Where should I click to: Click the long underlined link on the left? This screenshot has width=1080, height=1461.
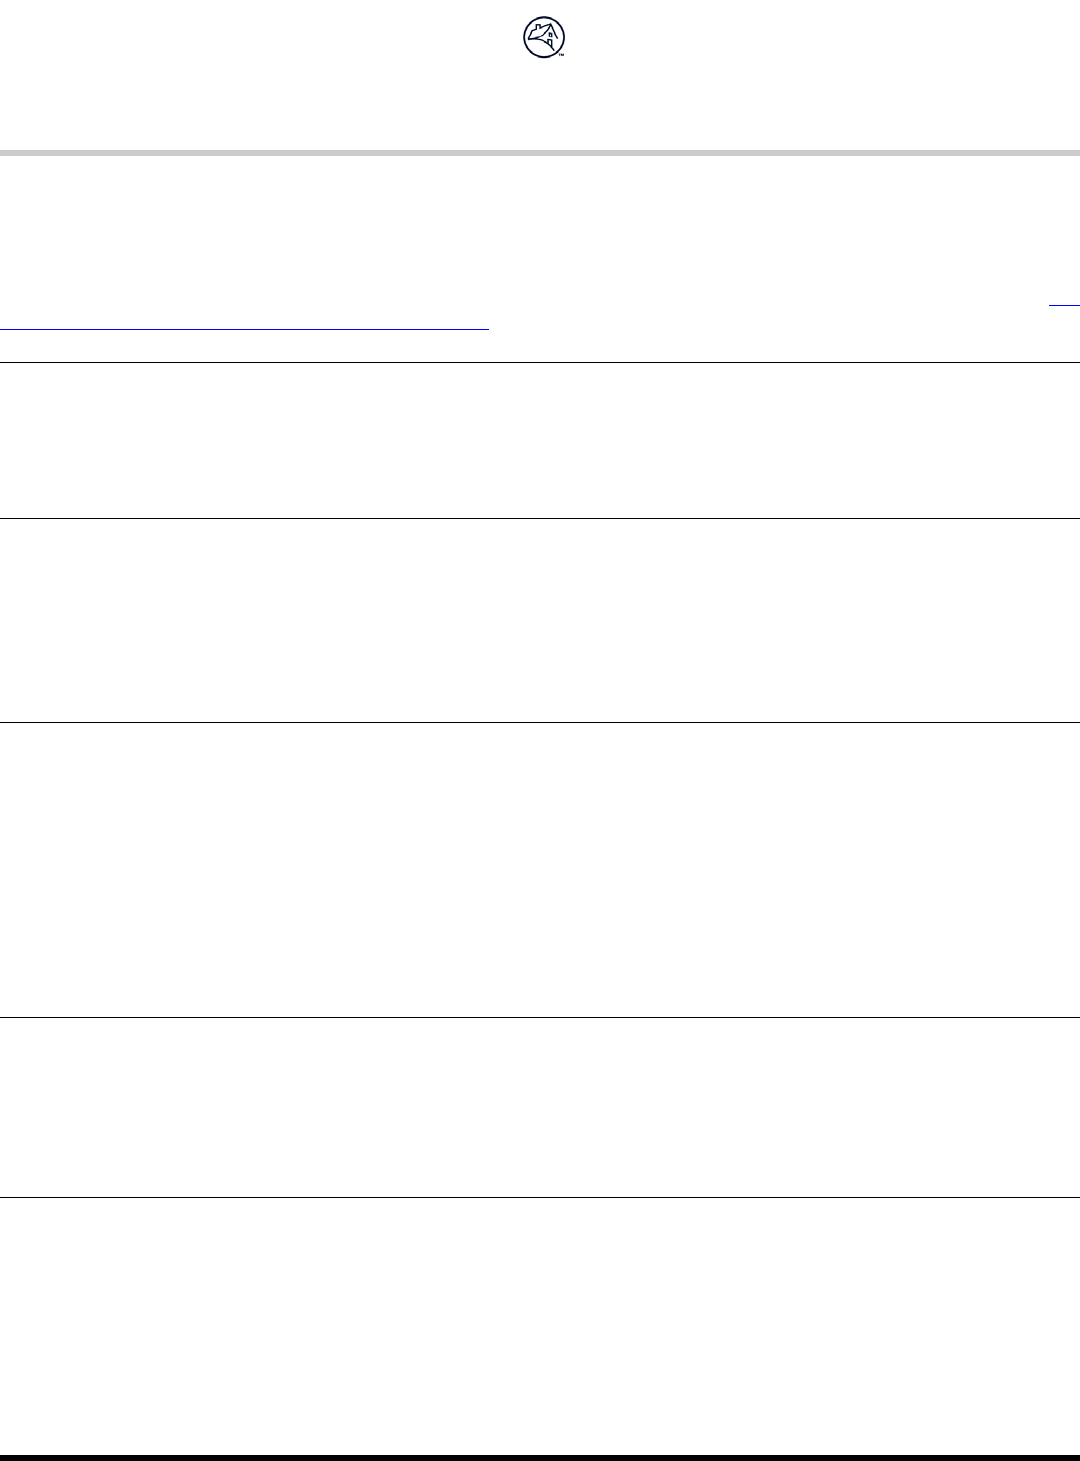[244, 327]
